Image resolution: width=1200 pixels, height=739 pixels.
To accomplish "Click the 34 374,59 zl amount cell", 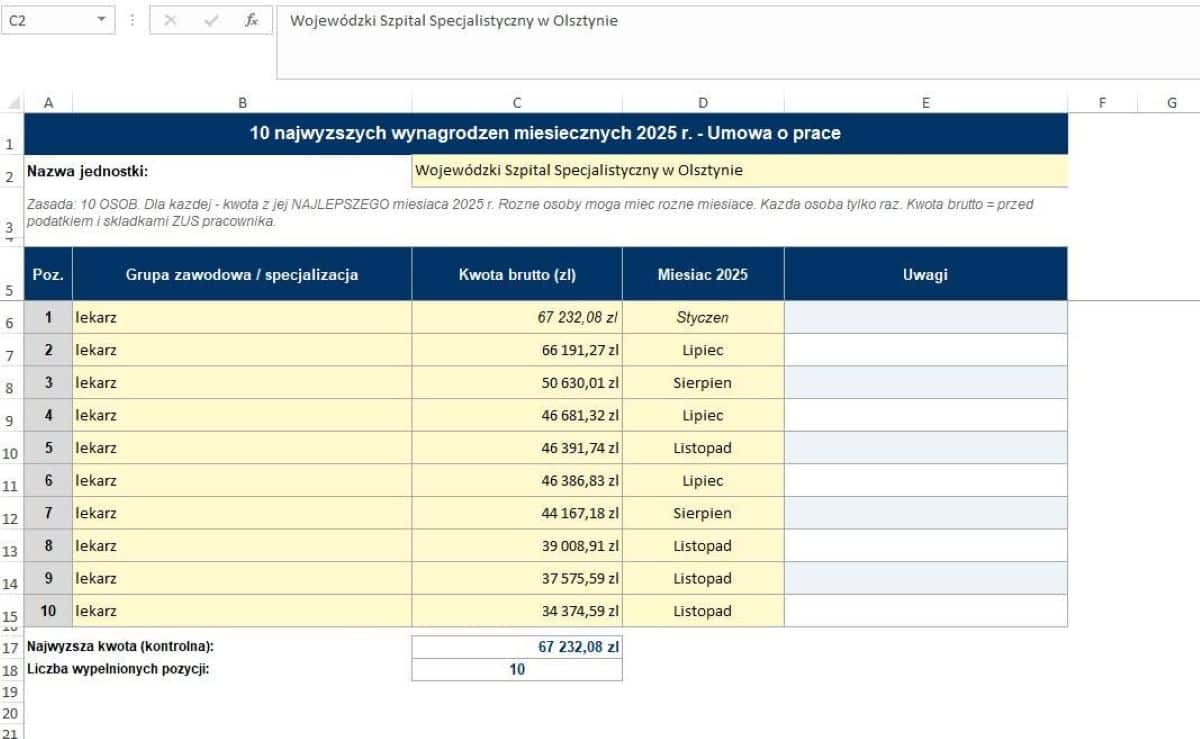I will pos(517,611).
